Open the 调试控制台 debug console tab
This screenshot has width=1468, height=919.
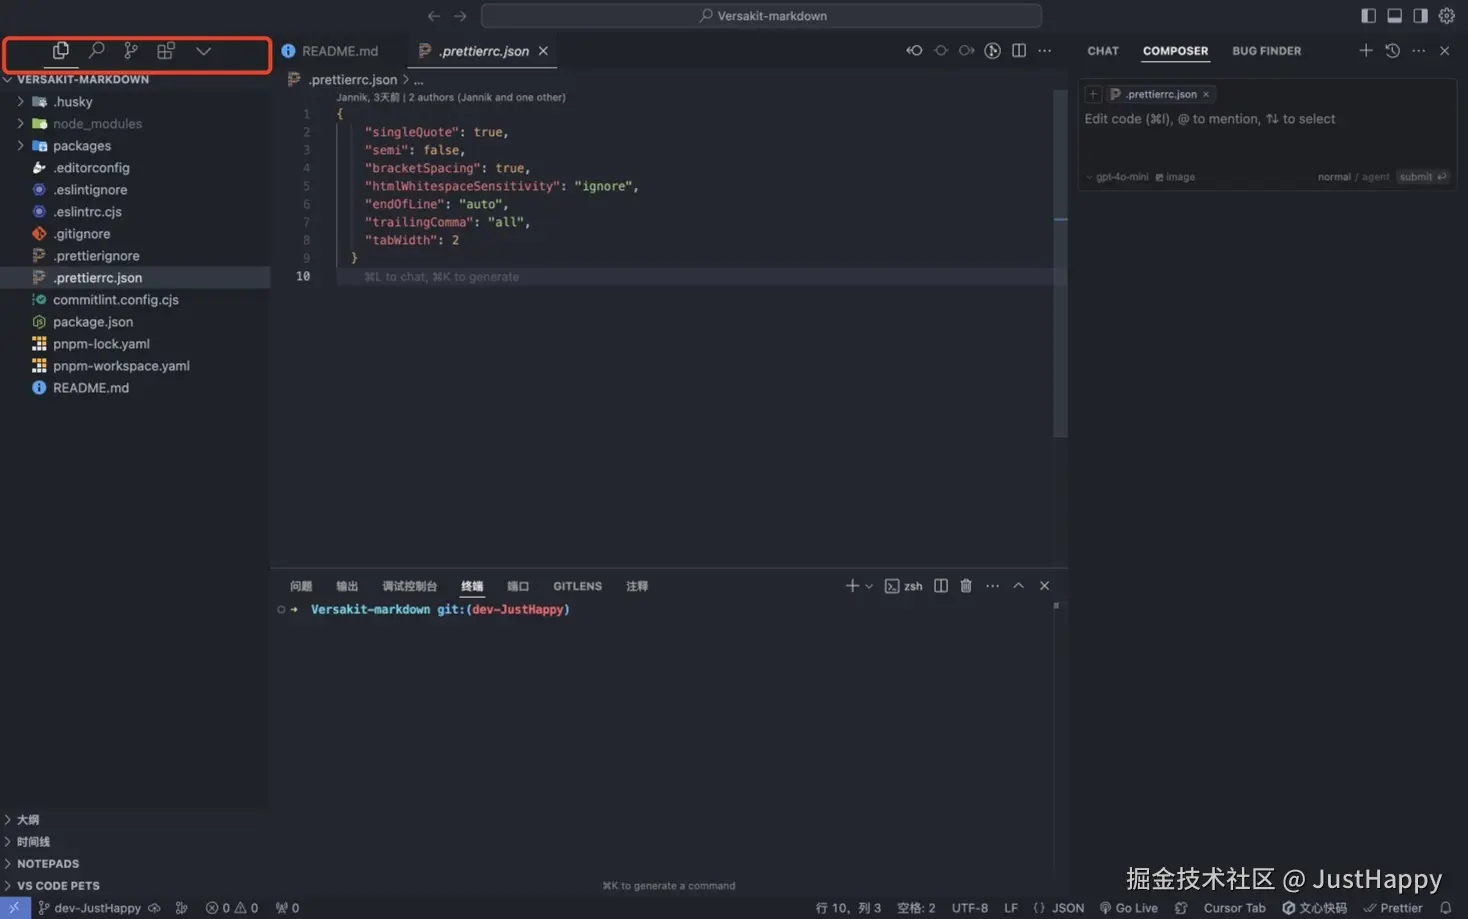tap(409, 587)
